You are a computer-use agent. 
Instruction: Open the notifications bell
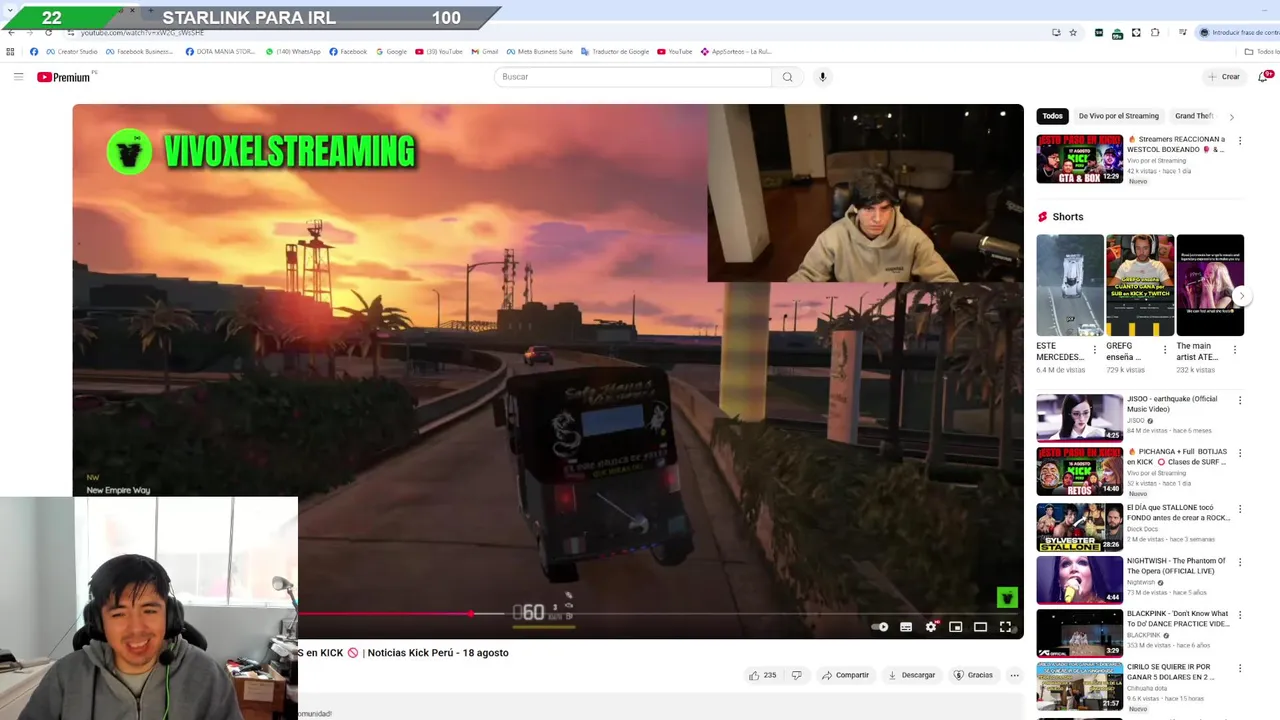point(1265,77)
